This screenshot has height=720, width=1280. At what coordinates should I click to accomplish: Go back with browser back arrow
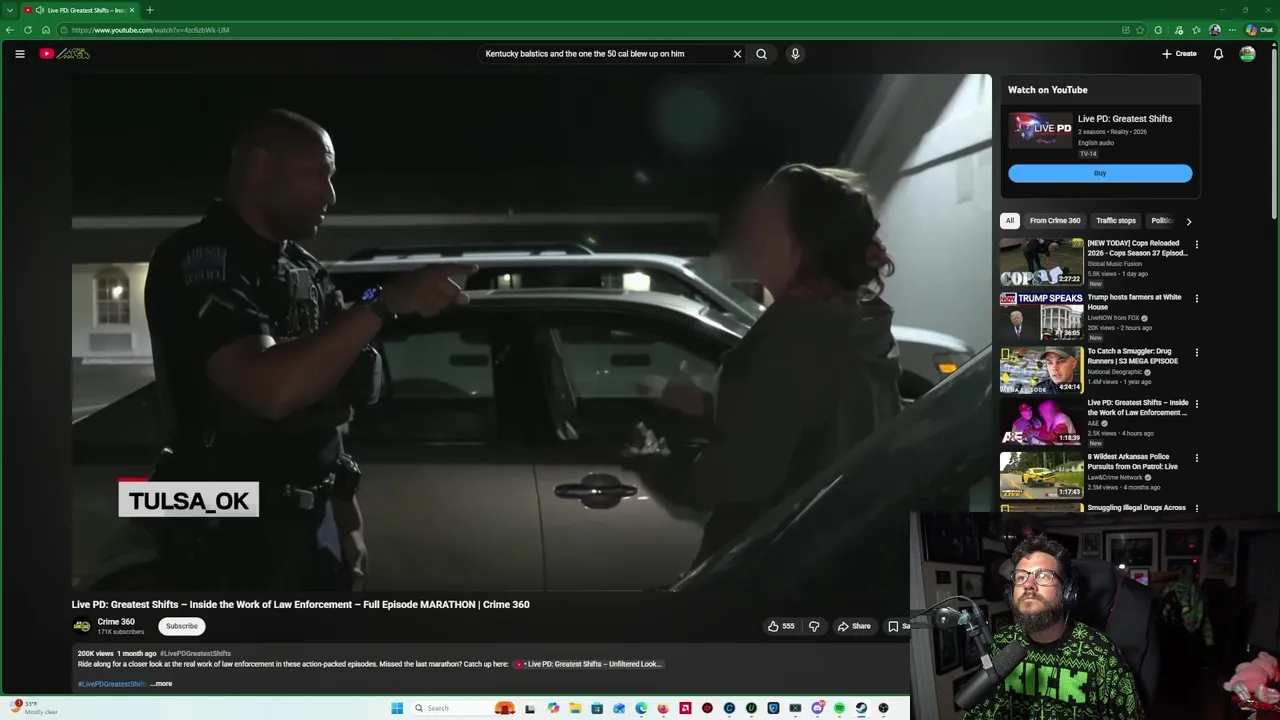coord(10,30)
